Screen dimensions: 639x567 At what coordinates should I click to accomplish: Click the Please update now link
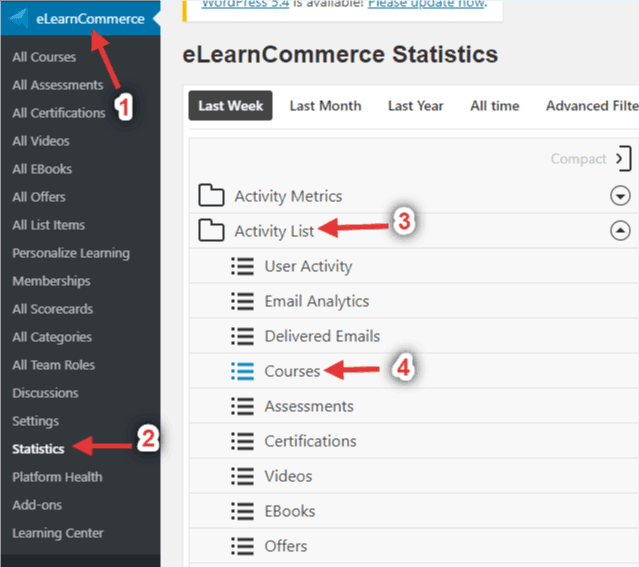(427, 4)
